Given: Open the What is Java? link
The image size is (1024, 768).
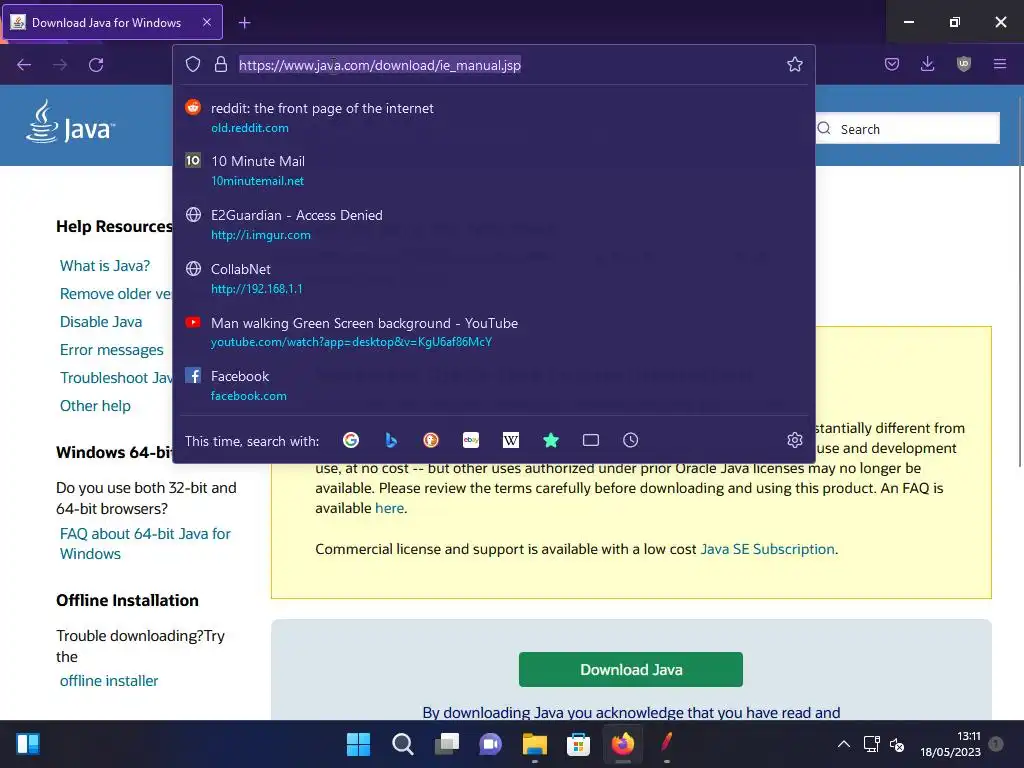Looking at the screenshot, I should (104, 266).
